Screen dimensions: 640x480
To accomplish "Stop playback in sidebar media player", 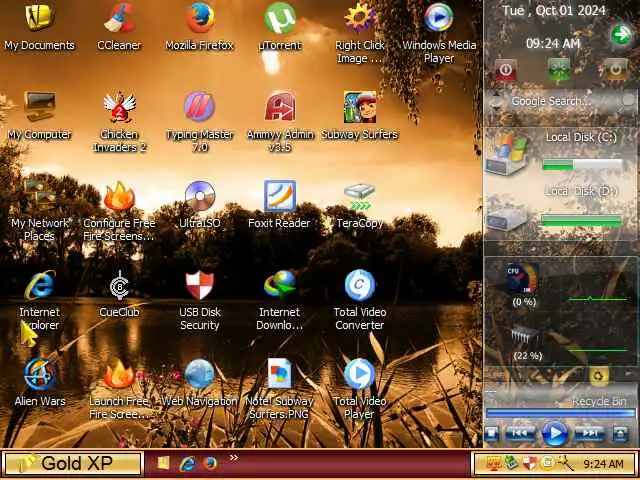I will (x=492, y=433).
